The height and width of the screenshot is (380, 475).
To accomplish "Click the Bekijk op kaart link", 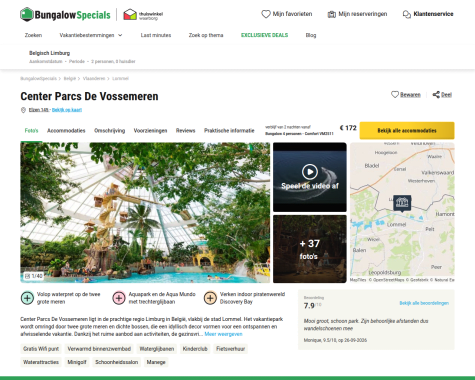I will tap(67, 110).
